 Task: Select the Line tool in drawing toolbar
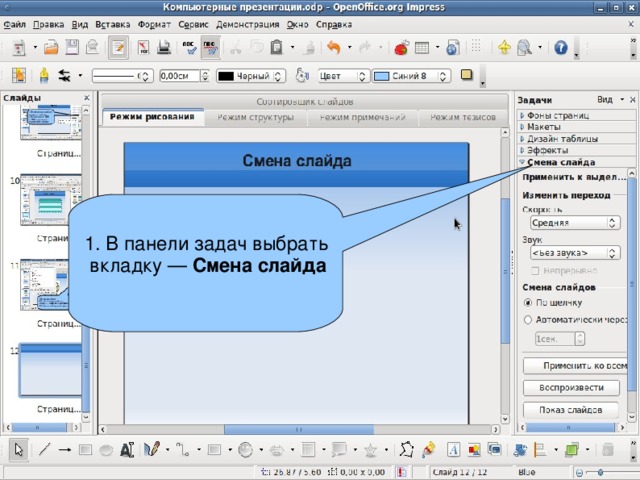[44, 450]
